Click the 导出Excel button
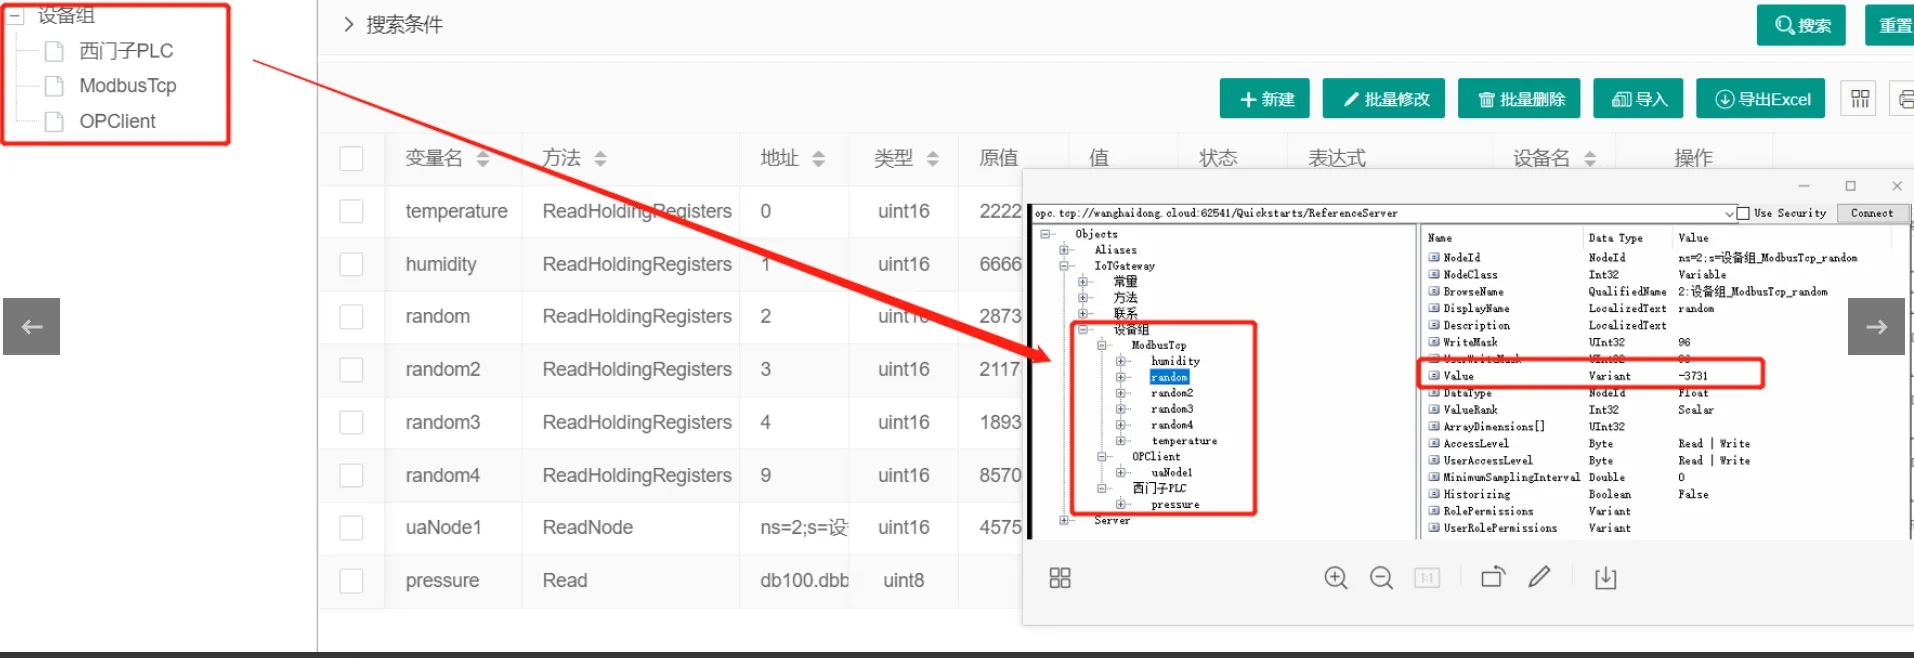Viewport: 1914px width, 658px height. (1761, 99)
